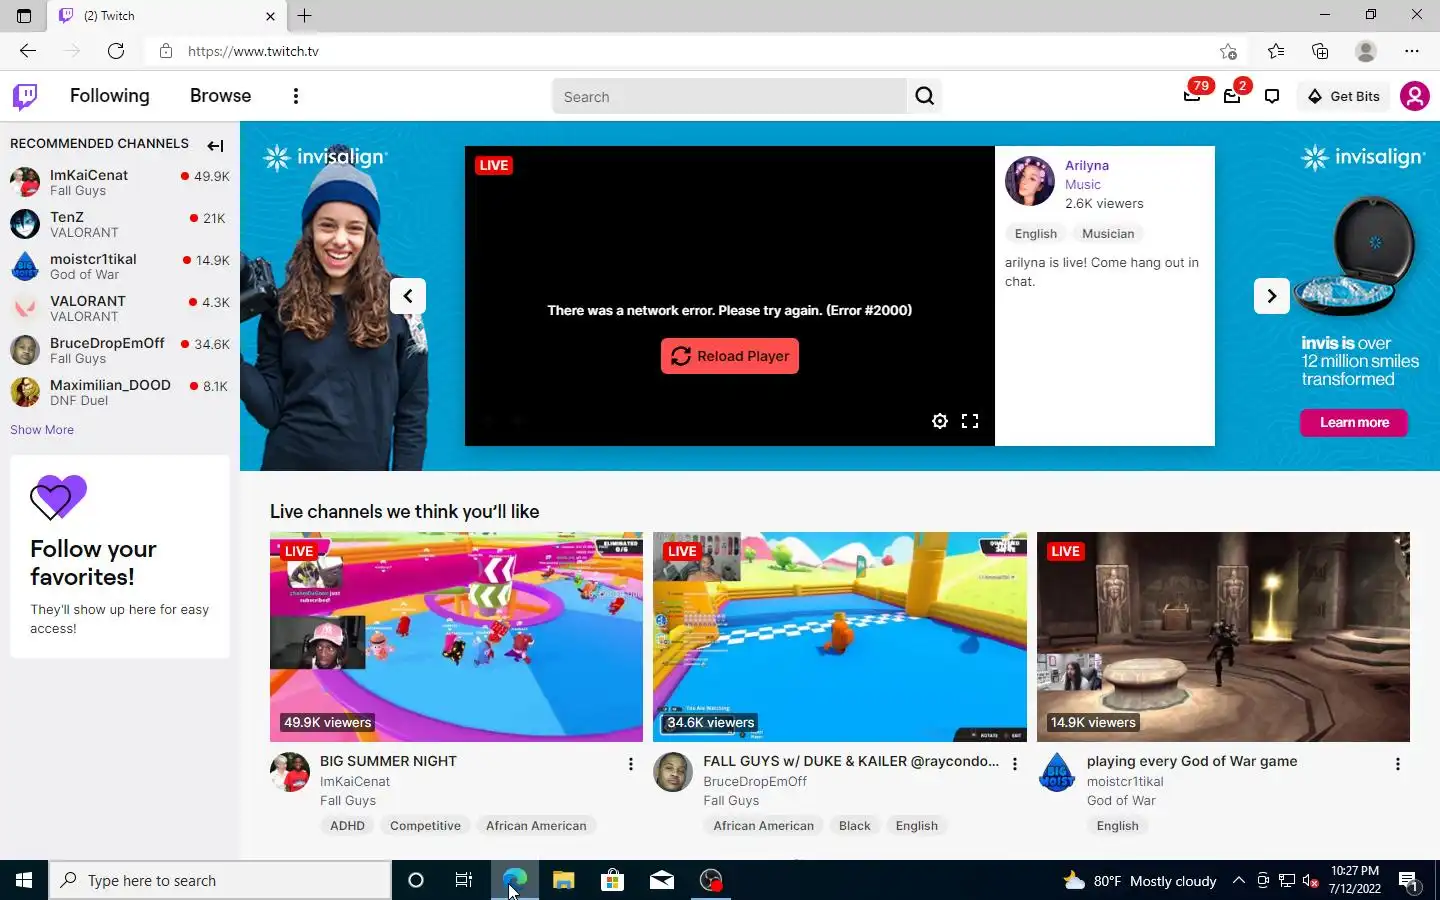Select the English tag under Arilyna
The image size is (1440, 900).
1036,234
